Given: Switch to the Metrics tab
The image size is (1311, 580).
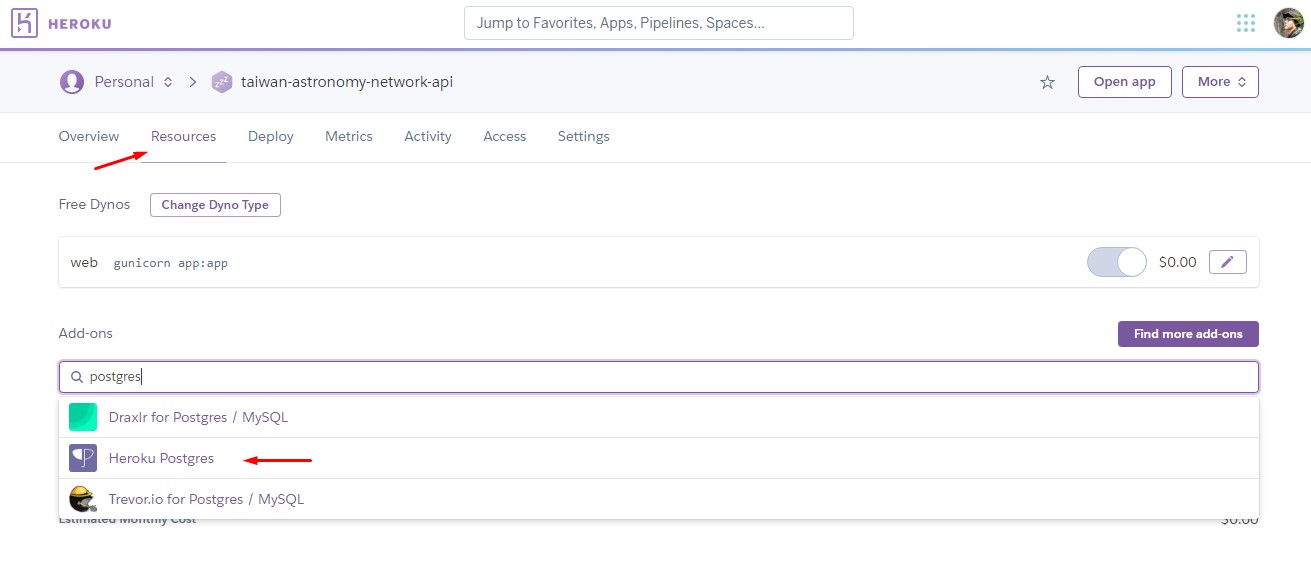Looking at the screenshot, I should click(x=349, y=136).
